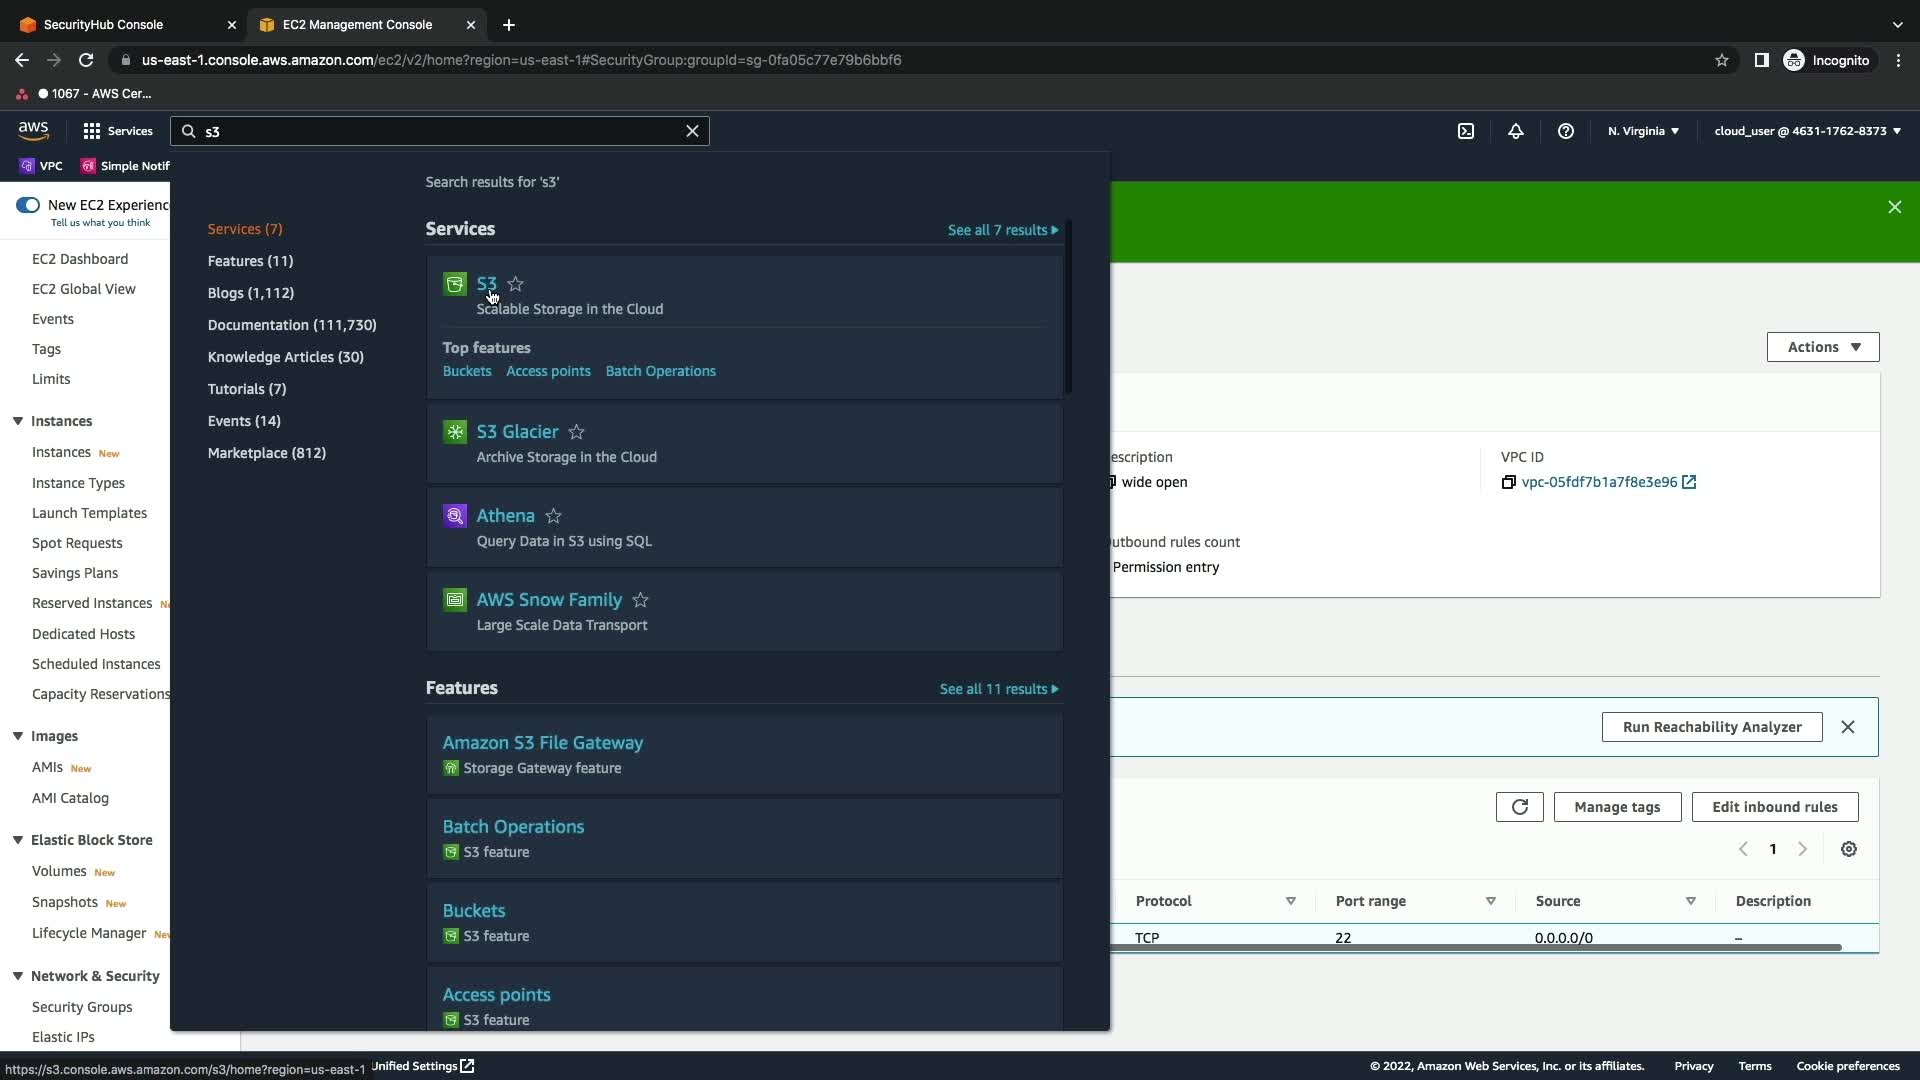The height and width of the screenshot is (1080, 1920).
Task: Expand the Actions dropdown button
Action: click(1823, 347)
